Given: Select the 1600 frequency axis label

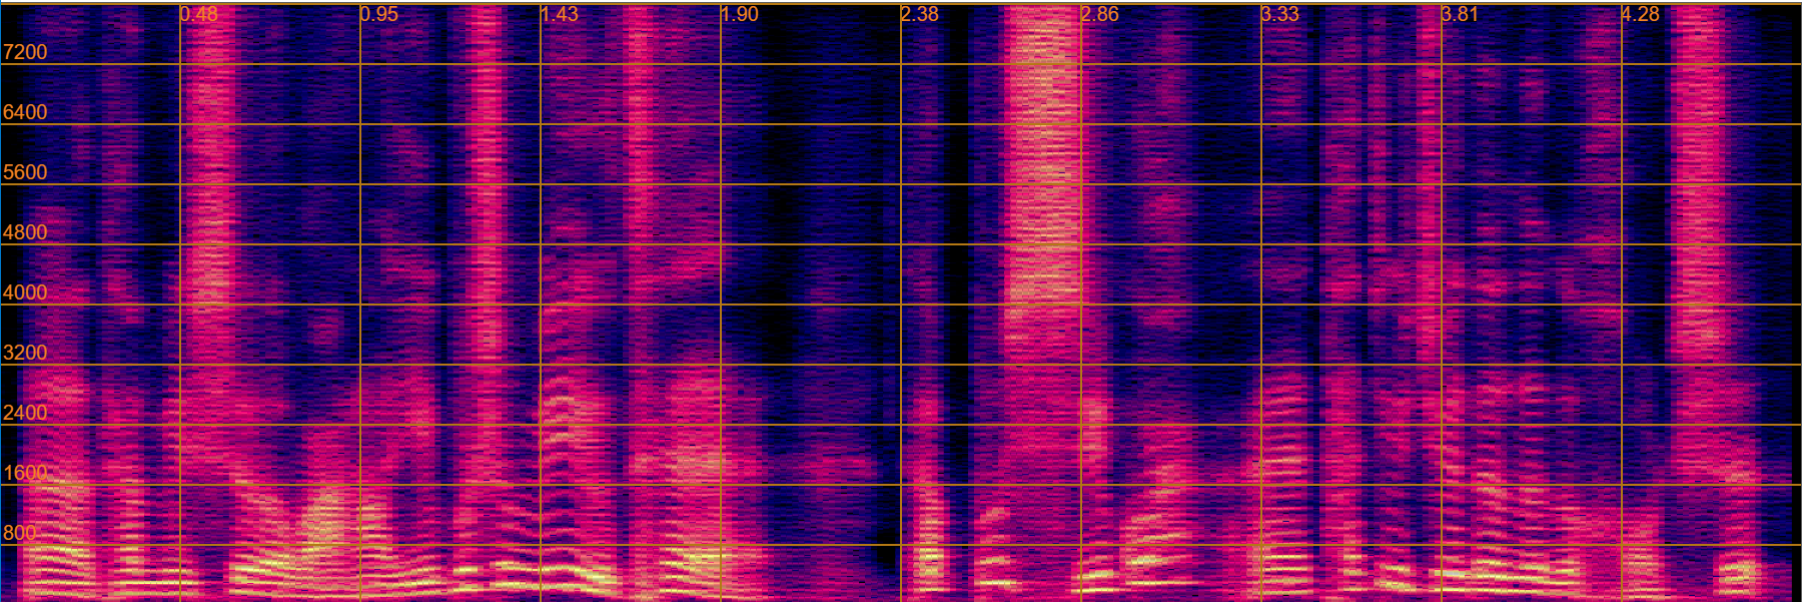Looking at the screenshot, I should pyautogui.click(x=25, y=472).
